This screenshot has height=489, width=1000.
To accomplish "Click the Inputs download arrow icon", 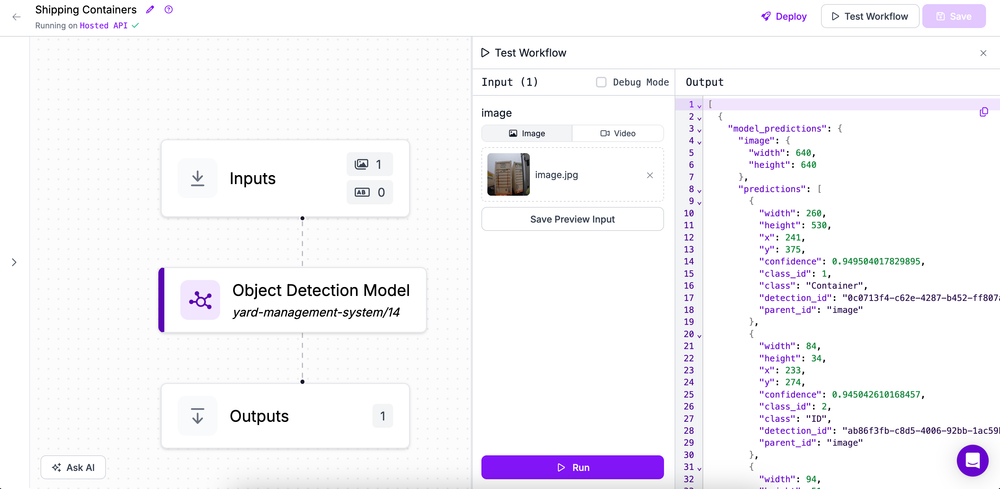I will click(x=198, y=178).
